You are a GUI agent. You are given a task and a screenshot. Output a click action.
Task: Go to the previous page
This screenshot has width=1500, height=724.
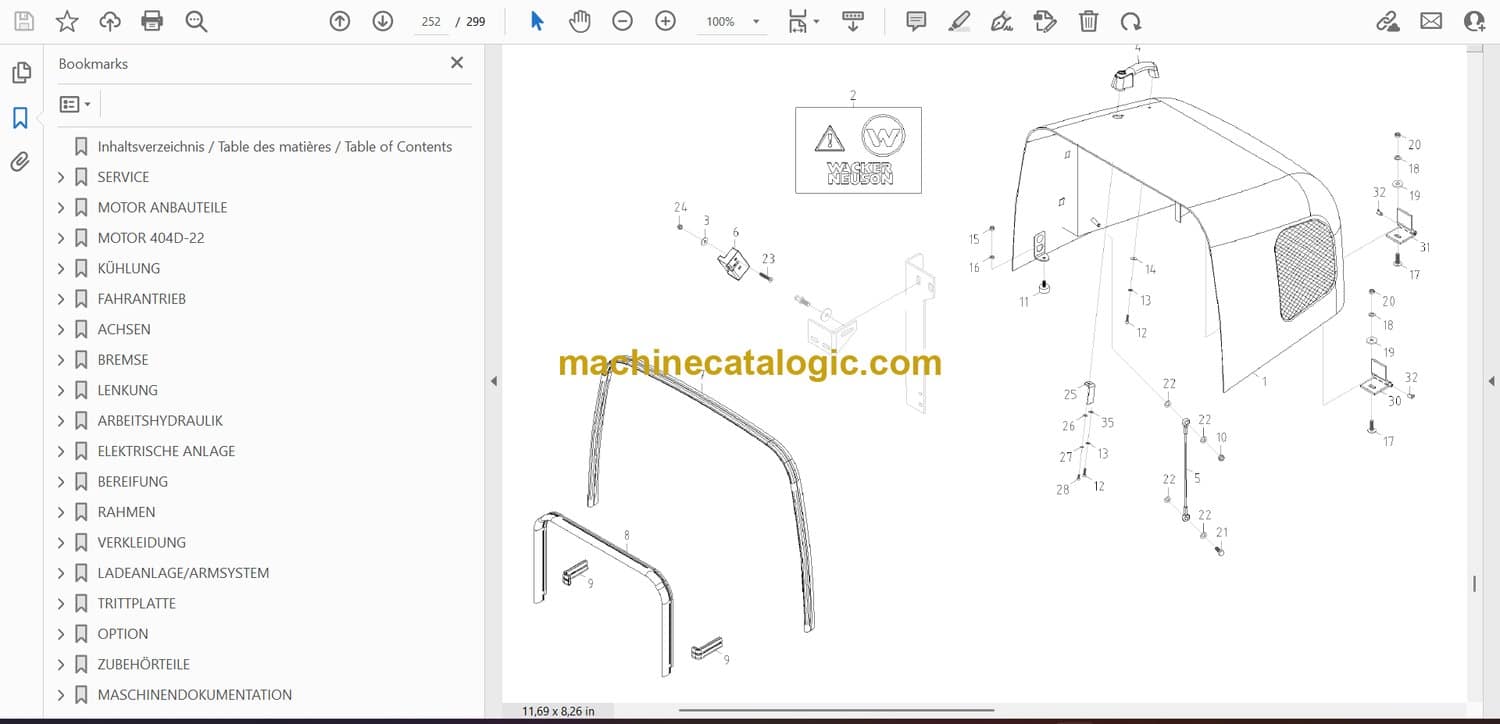click(340, 21)
